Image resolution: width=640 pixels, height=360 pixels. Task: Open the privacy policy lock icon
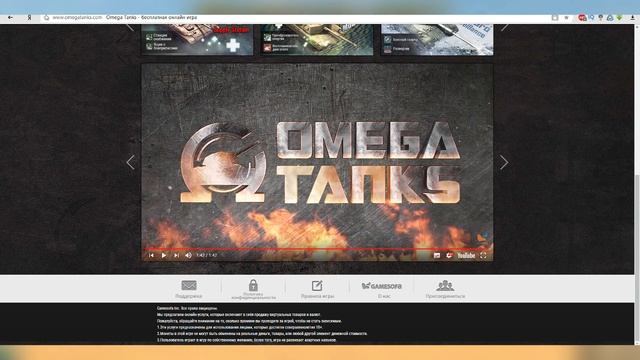[253, 285]
